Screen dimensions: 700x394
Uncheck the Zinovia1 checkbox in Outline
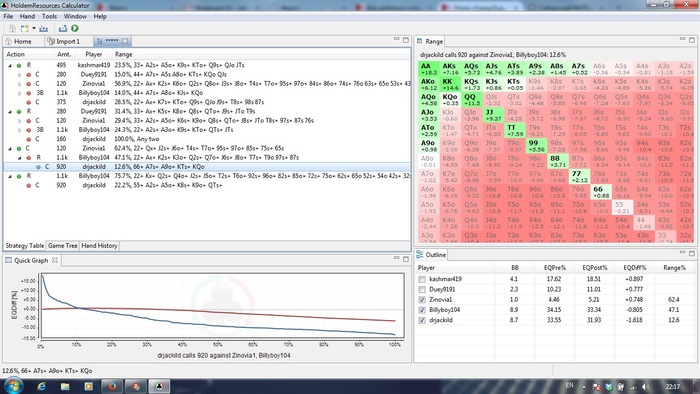422,300
